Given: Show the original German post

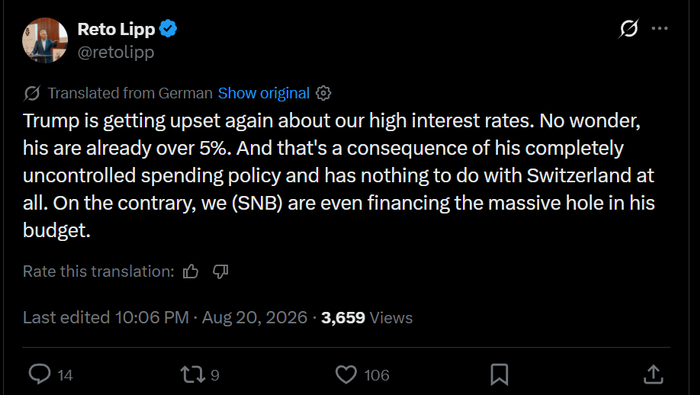Looking at the screenshot, I should coord(263,93).
